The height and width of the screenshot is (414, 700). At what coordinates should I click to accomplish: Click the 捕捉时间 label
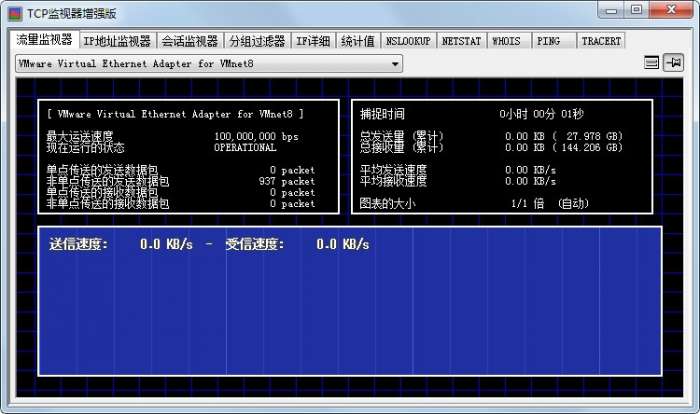[382, 114]
